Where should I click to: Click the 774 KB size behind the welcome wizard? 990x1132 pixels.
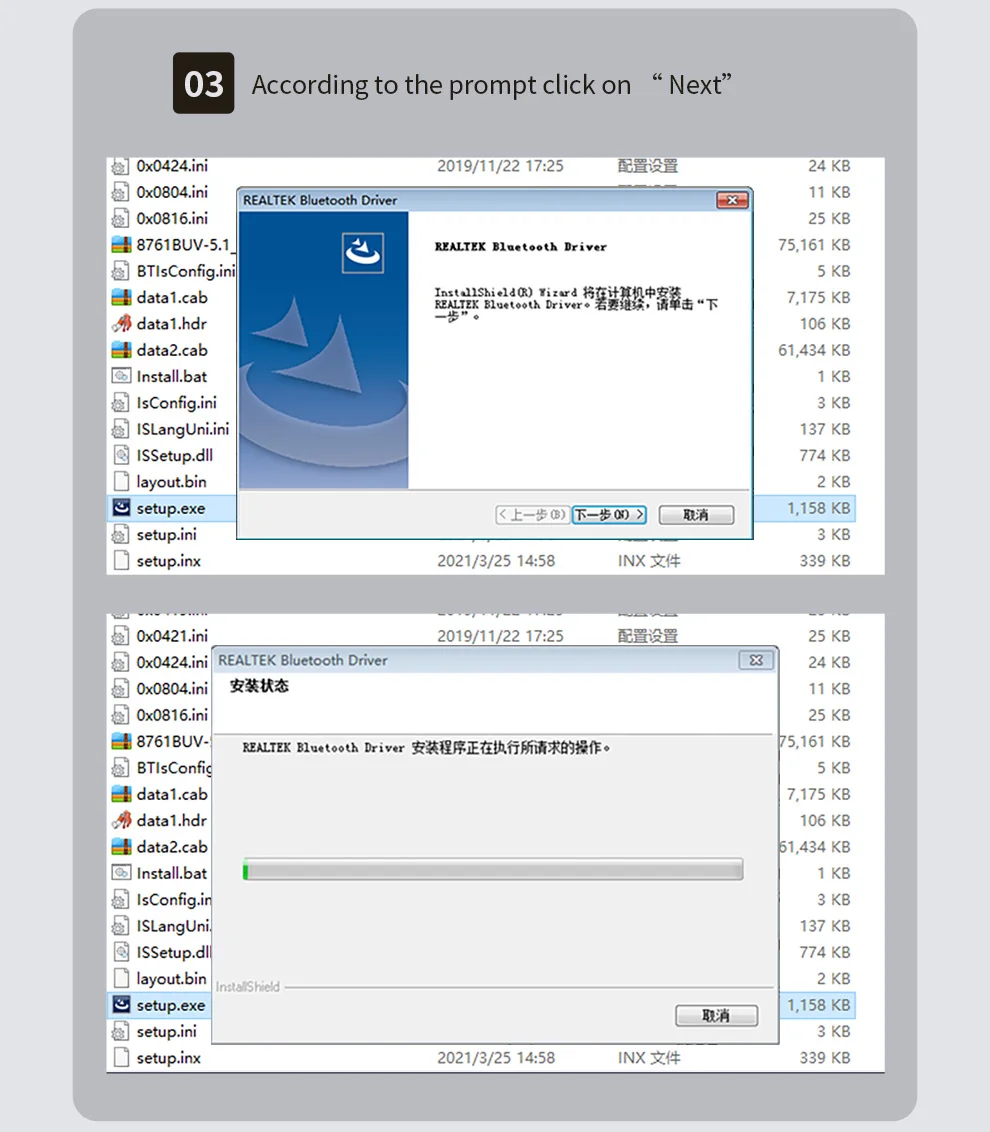[825, 456]
